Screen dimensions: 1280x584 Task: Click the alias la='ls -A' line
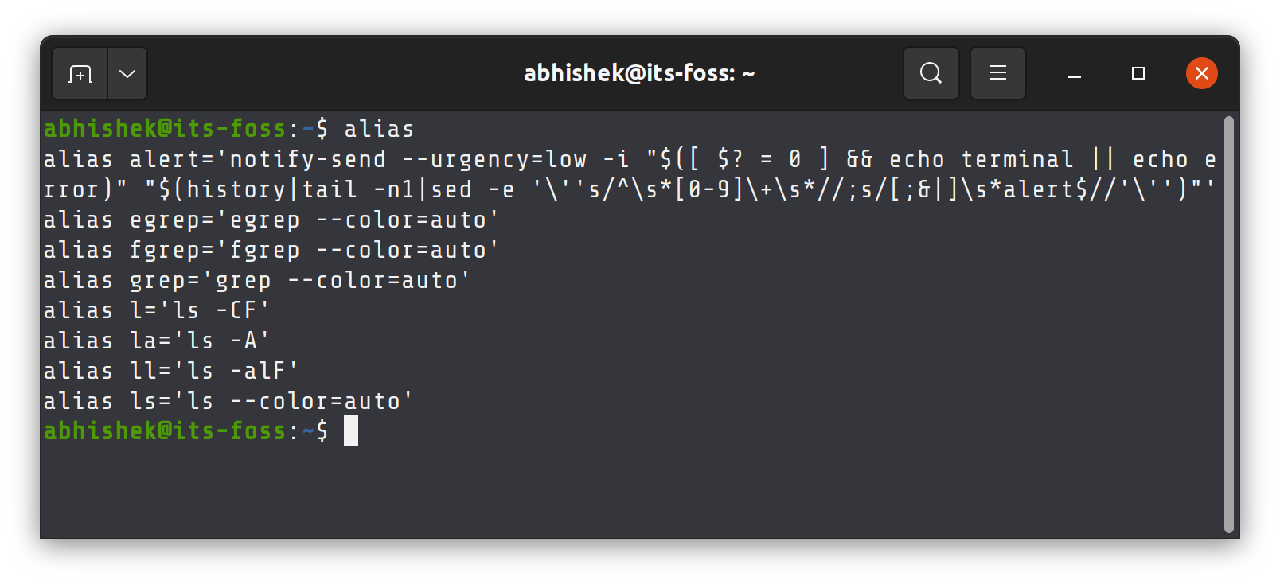point(157,340)
